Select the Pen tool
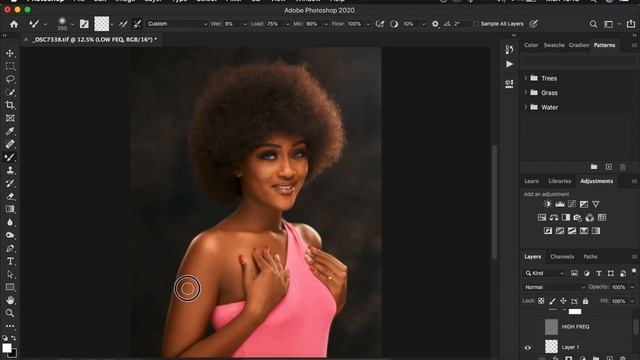Image resolution: width=640 pixels, height=360 pixels. click(10, 248)
